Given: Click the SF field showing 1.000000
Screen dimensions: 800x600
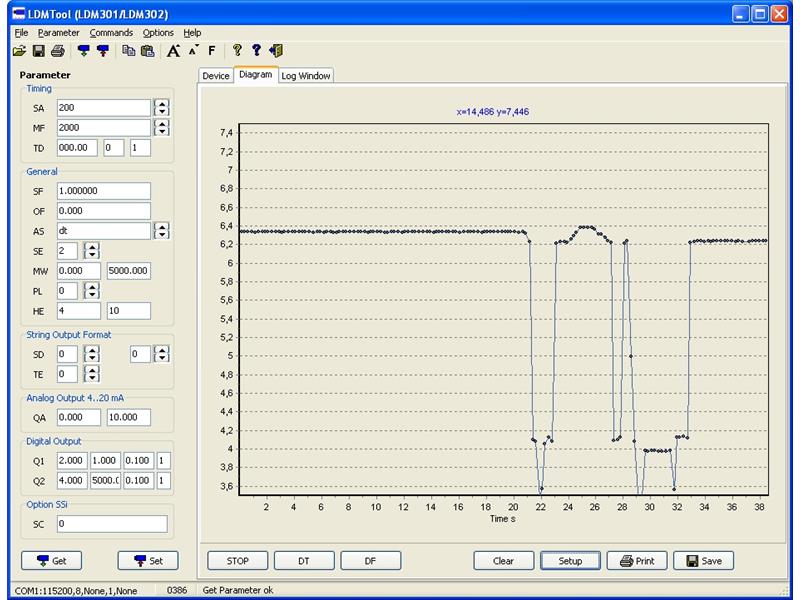Looking at the screenshot, I should coord(104,191).
